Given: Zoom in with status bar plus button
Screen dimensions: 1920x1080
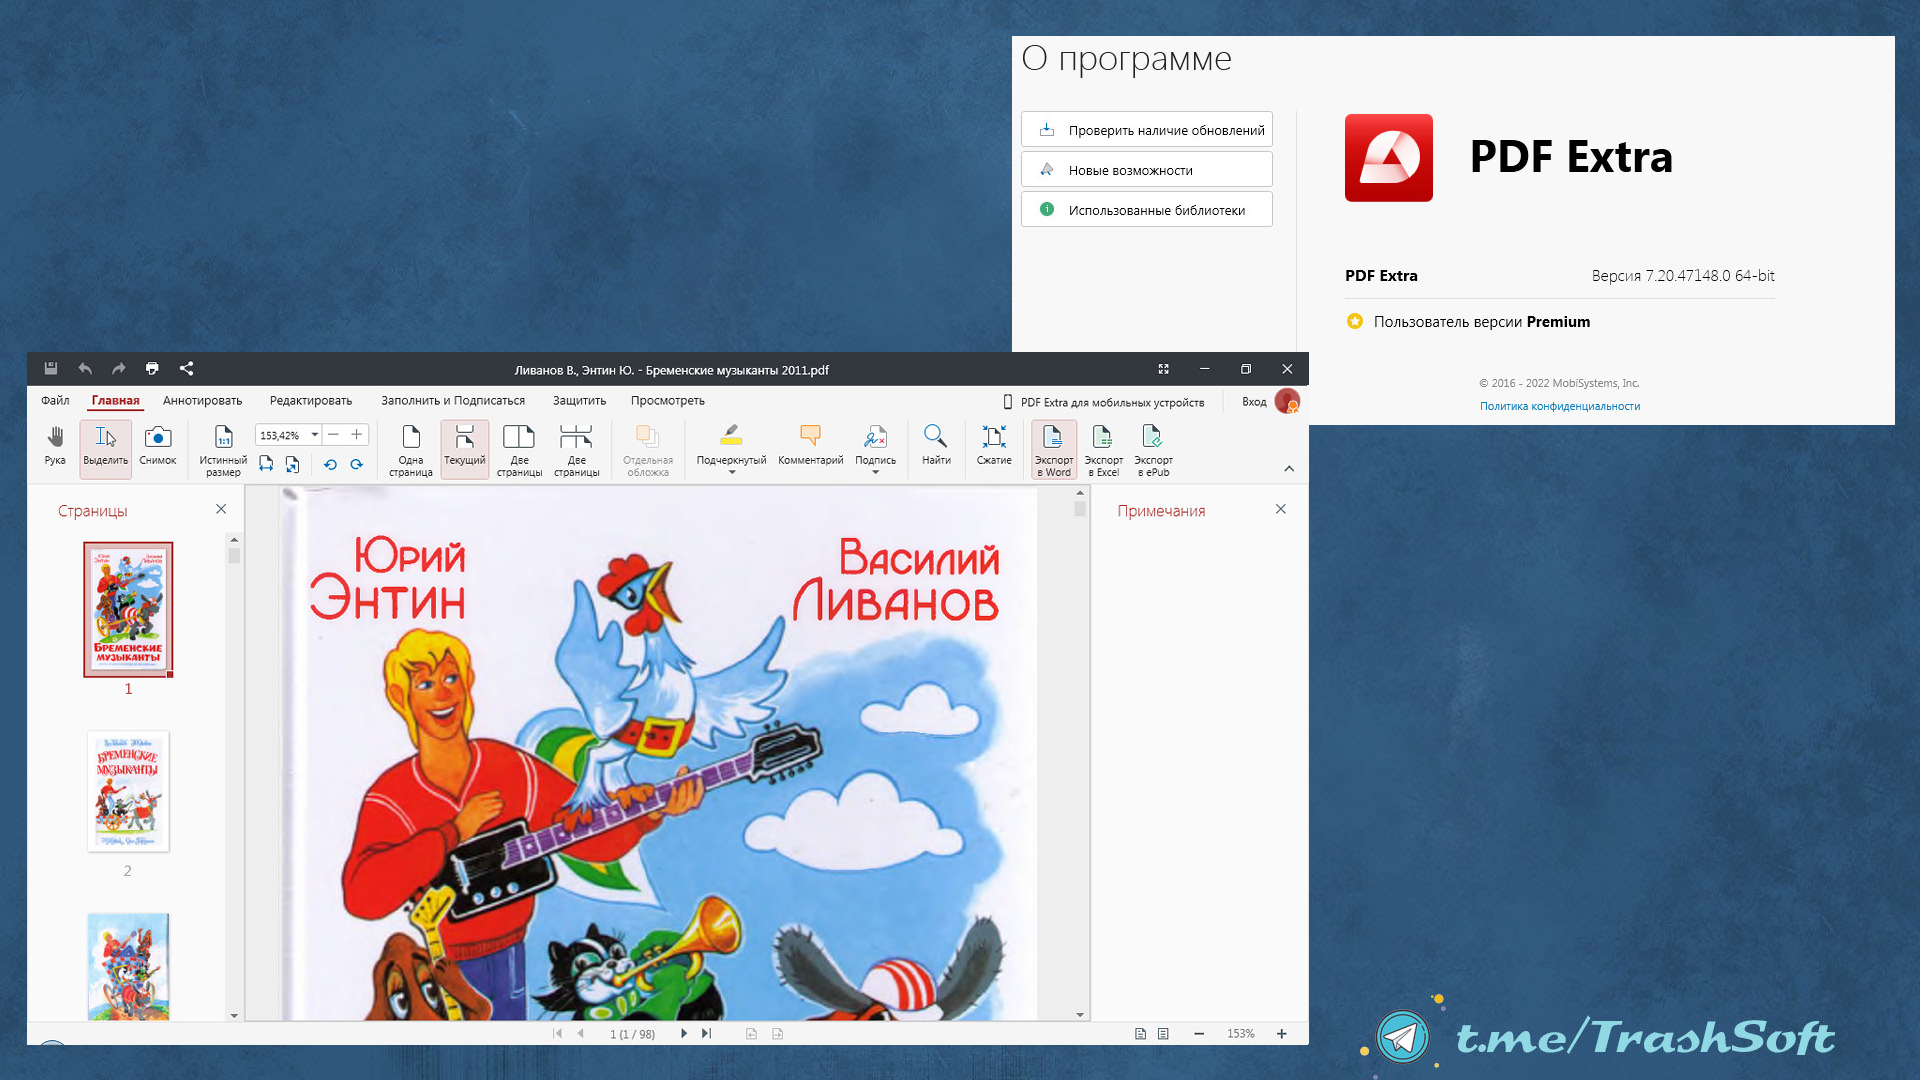Looking at the screenshot, I should coord(1282,1033).
